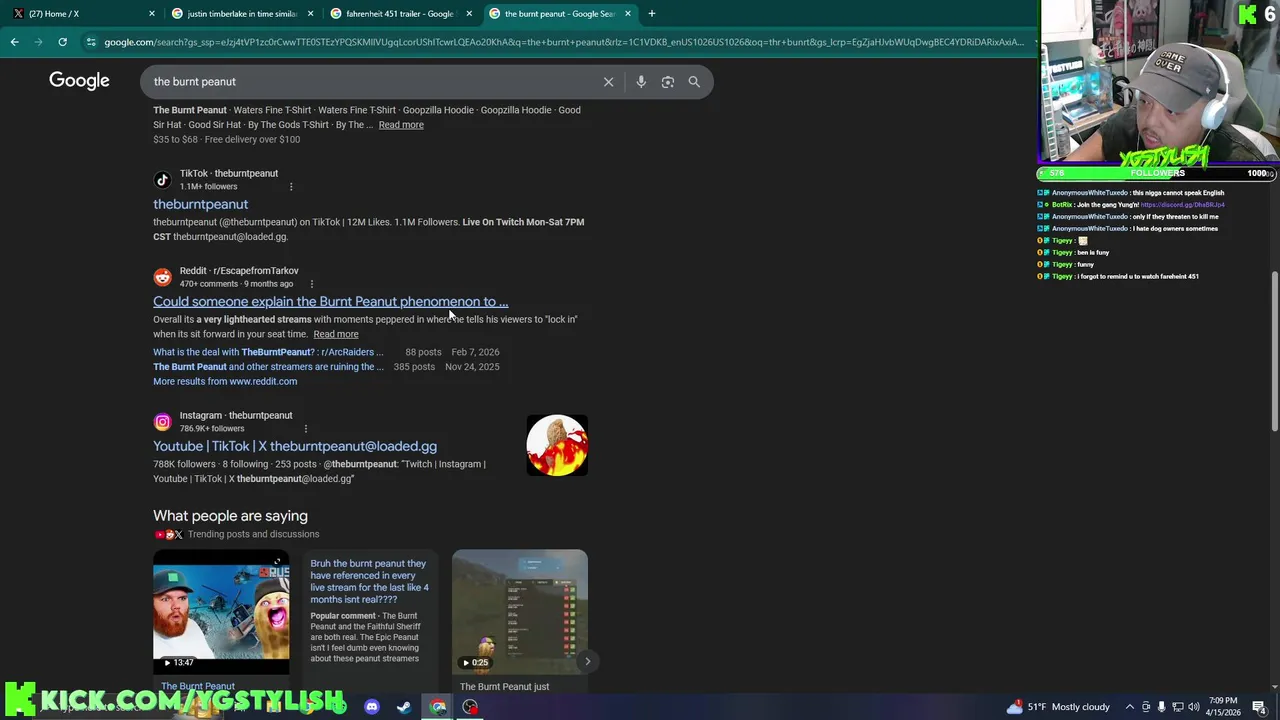Start voice search with the microphone icon
The width and height of the screenshot is (1280, 720).
coord(641,82)
